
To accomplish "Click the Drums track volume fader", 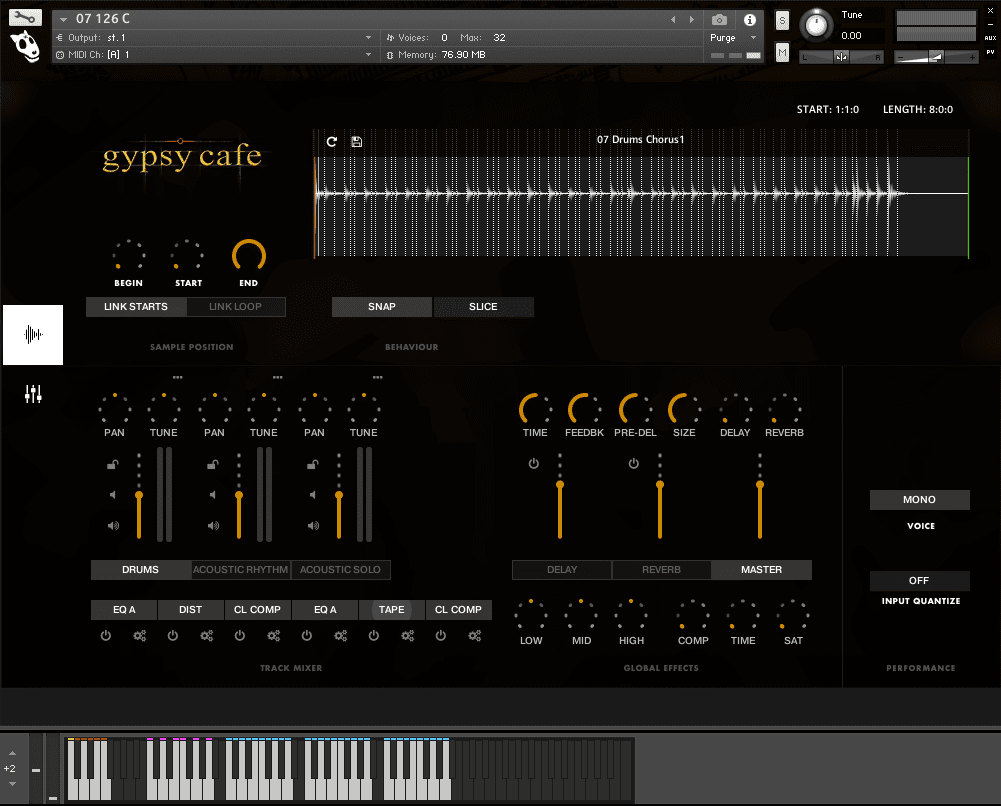I will click(x=139, y=495).
